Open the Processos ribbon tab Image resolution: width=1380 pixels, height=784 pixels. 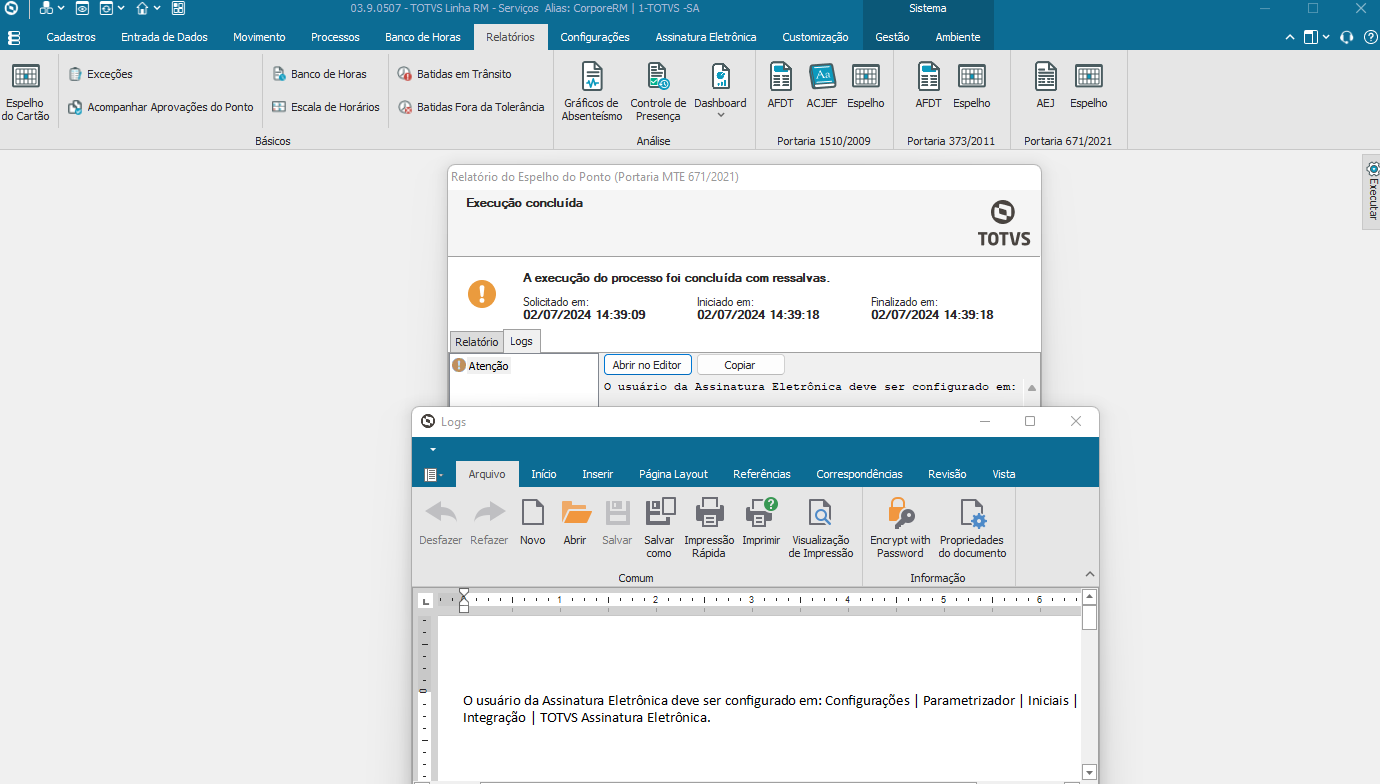click(335, 37)
